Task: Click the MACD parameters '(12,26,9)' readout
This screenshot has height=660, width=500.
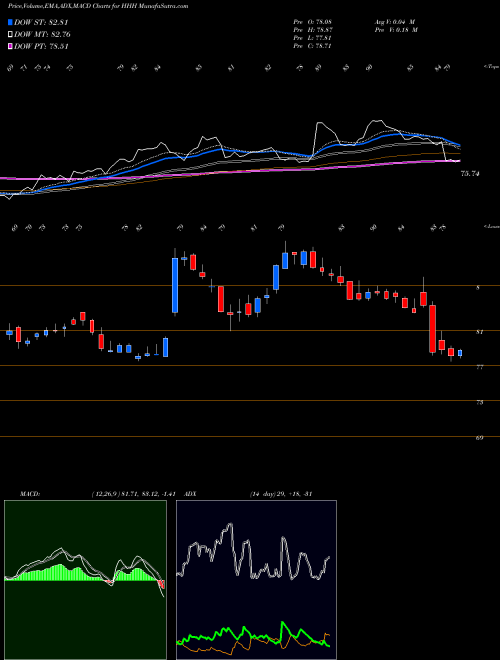Action: click(104, 494)
